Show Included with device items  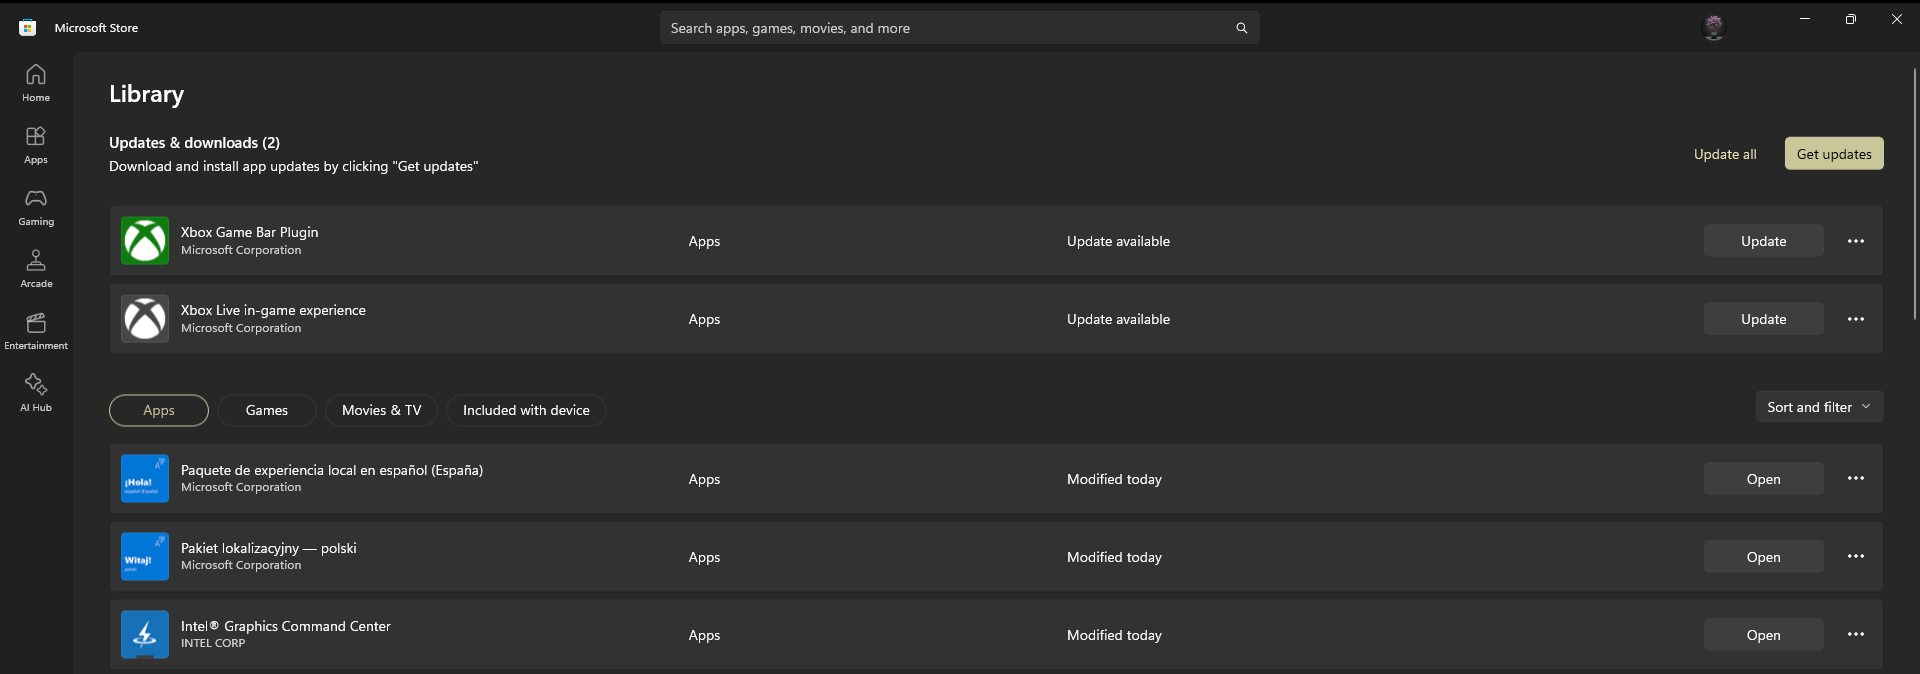[x=526, y=410]
